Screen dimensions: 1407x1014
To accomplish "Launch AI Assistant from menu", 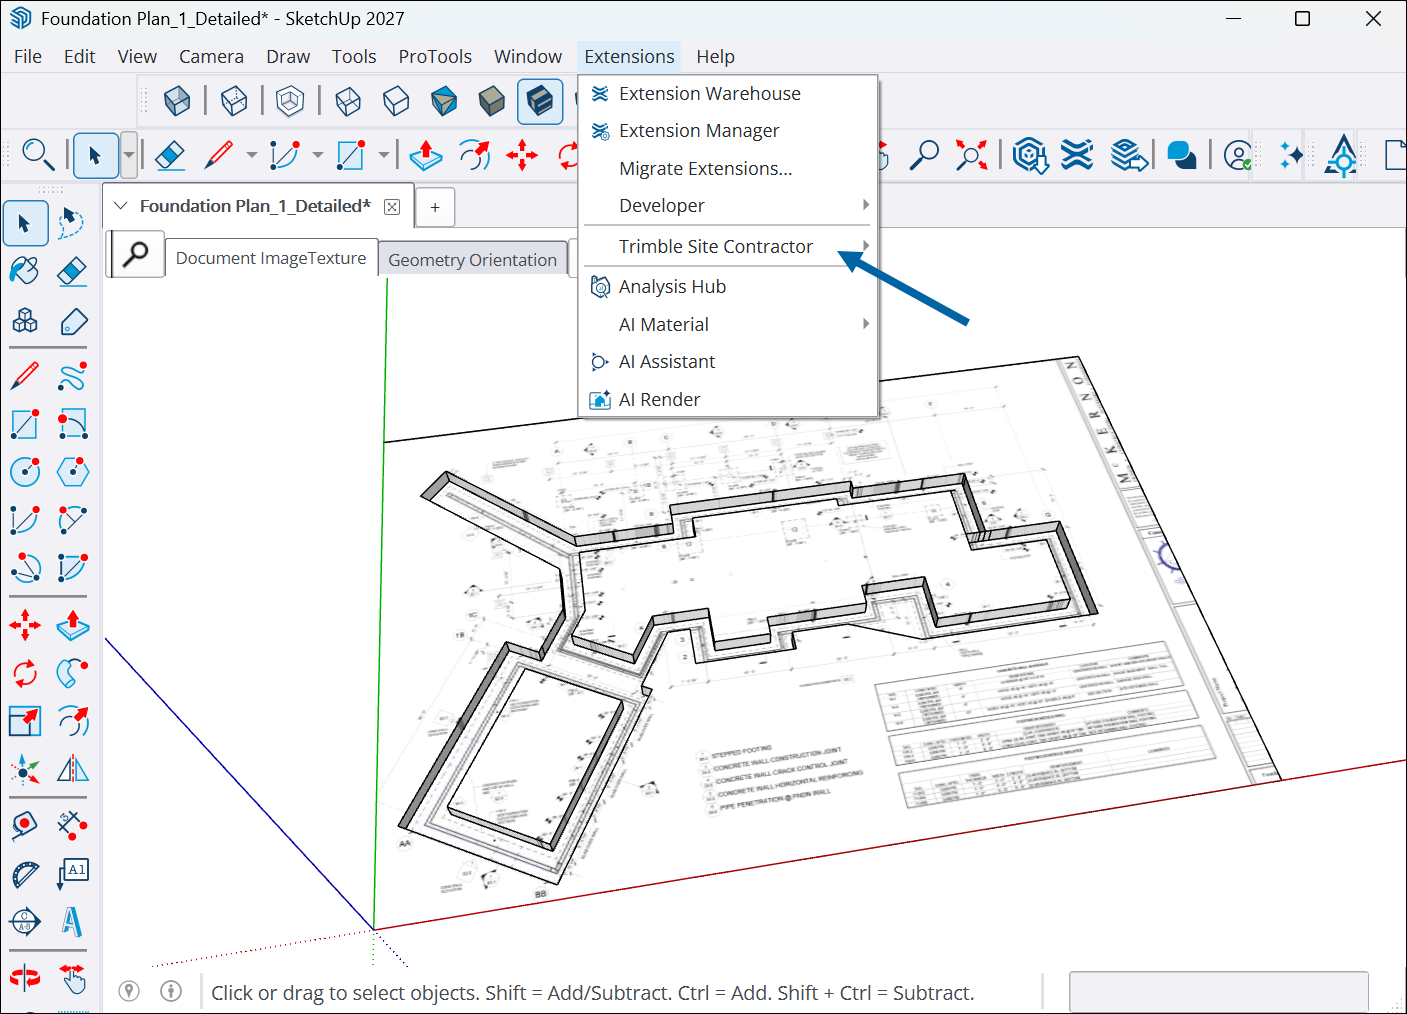I will tap(728, 361).
